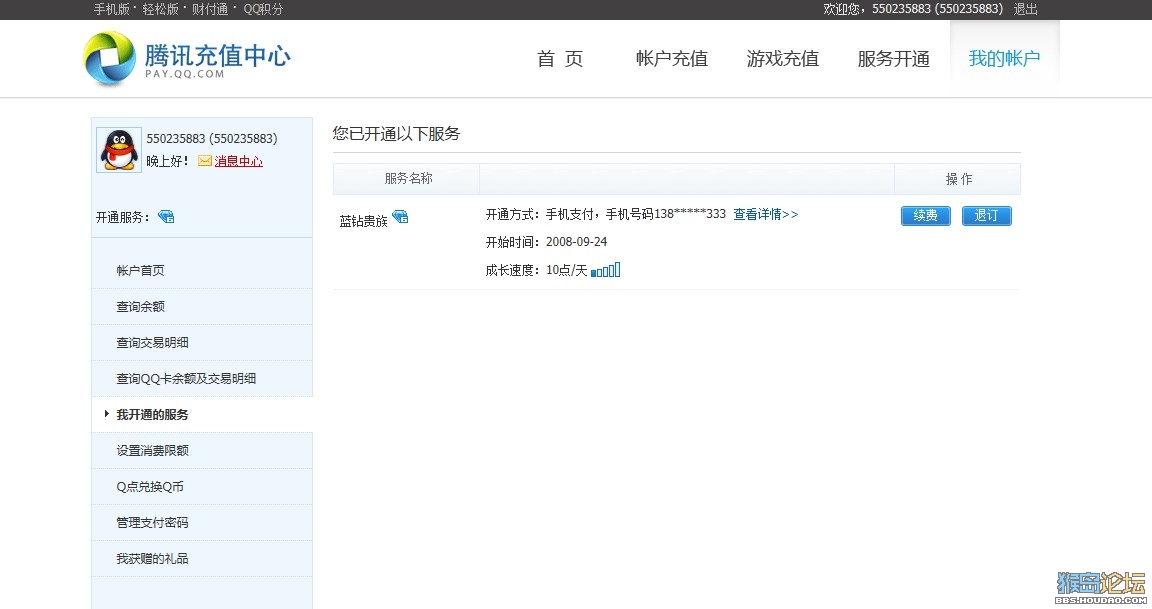The width and height of the screenshot is (1152, 609).
Task: Open the 轻松版 link in the top bar
Action: coord(161,9)
